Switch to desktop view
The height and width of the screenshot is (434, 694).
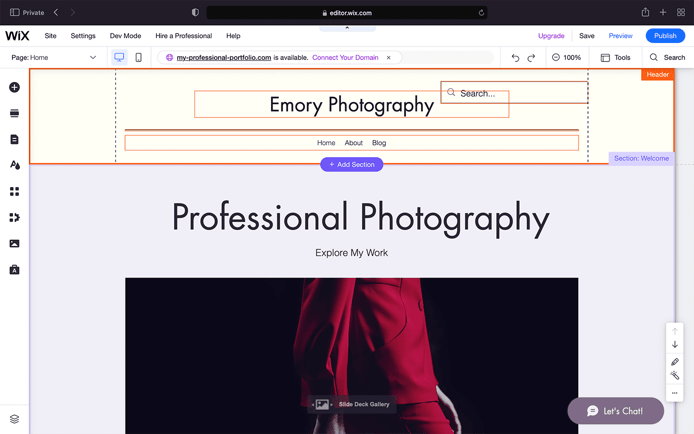119,58
